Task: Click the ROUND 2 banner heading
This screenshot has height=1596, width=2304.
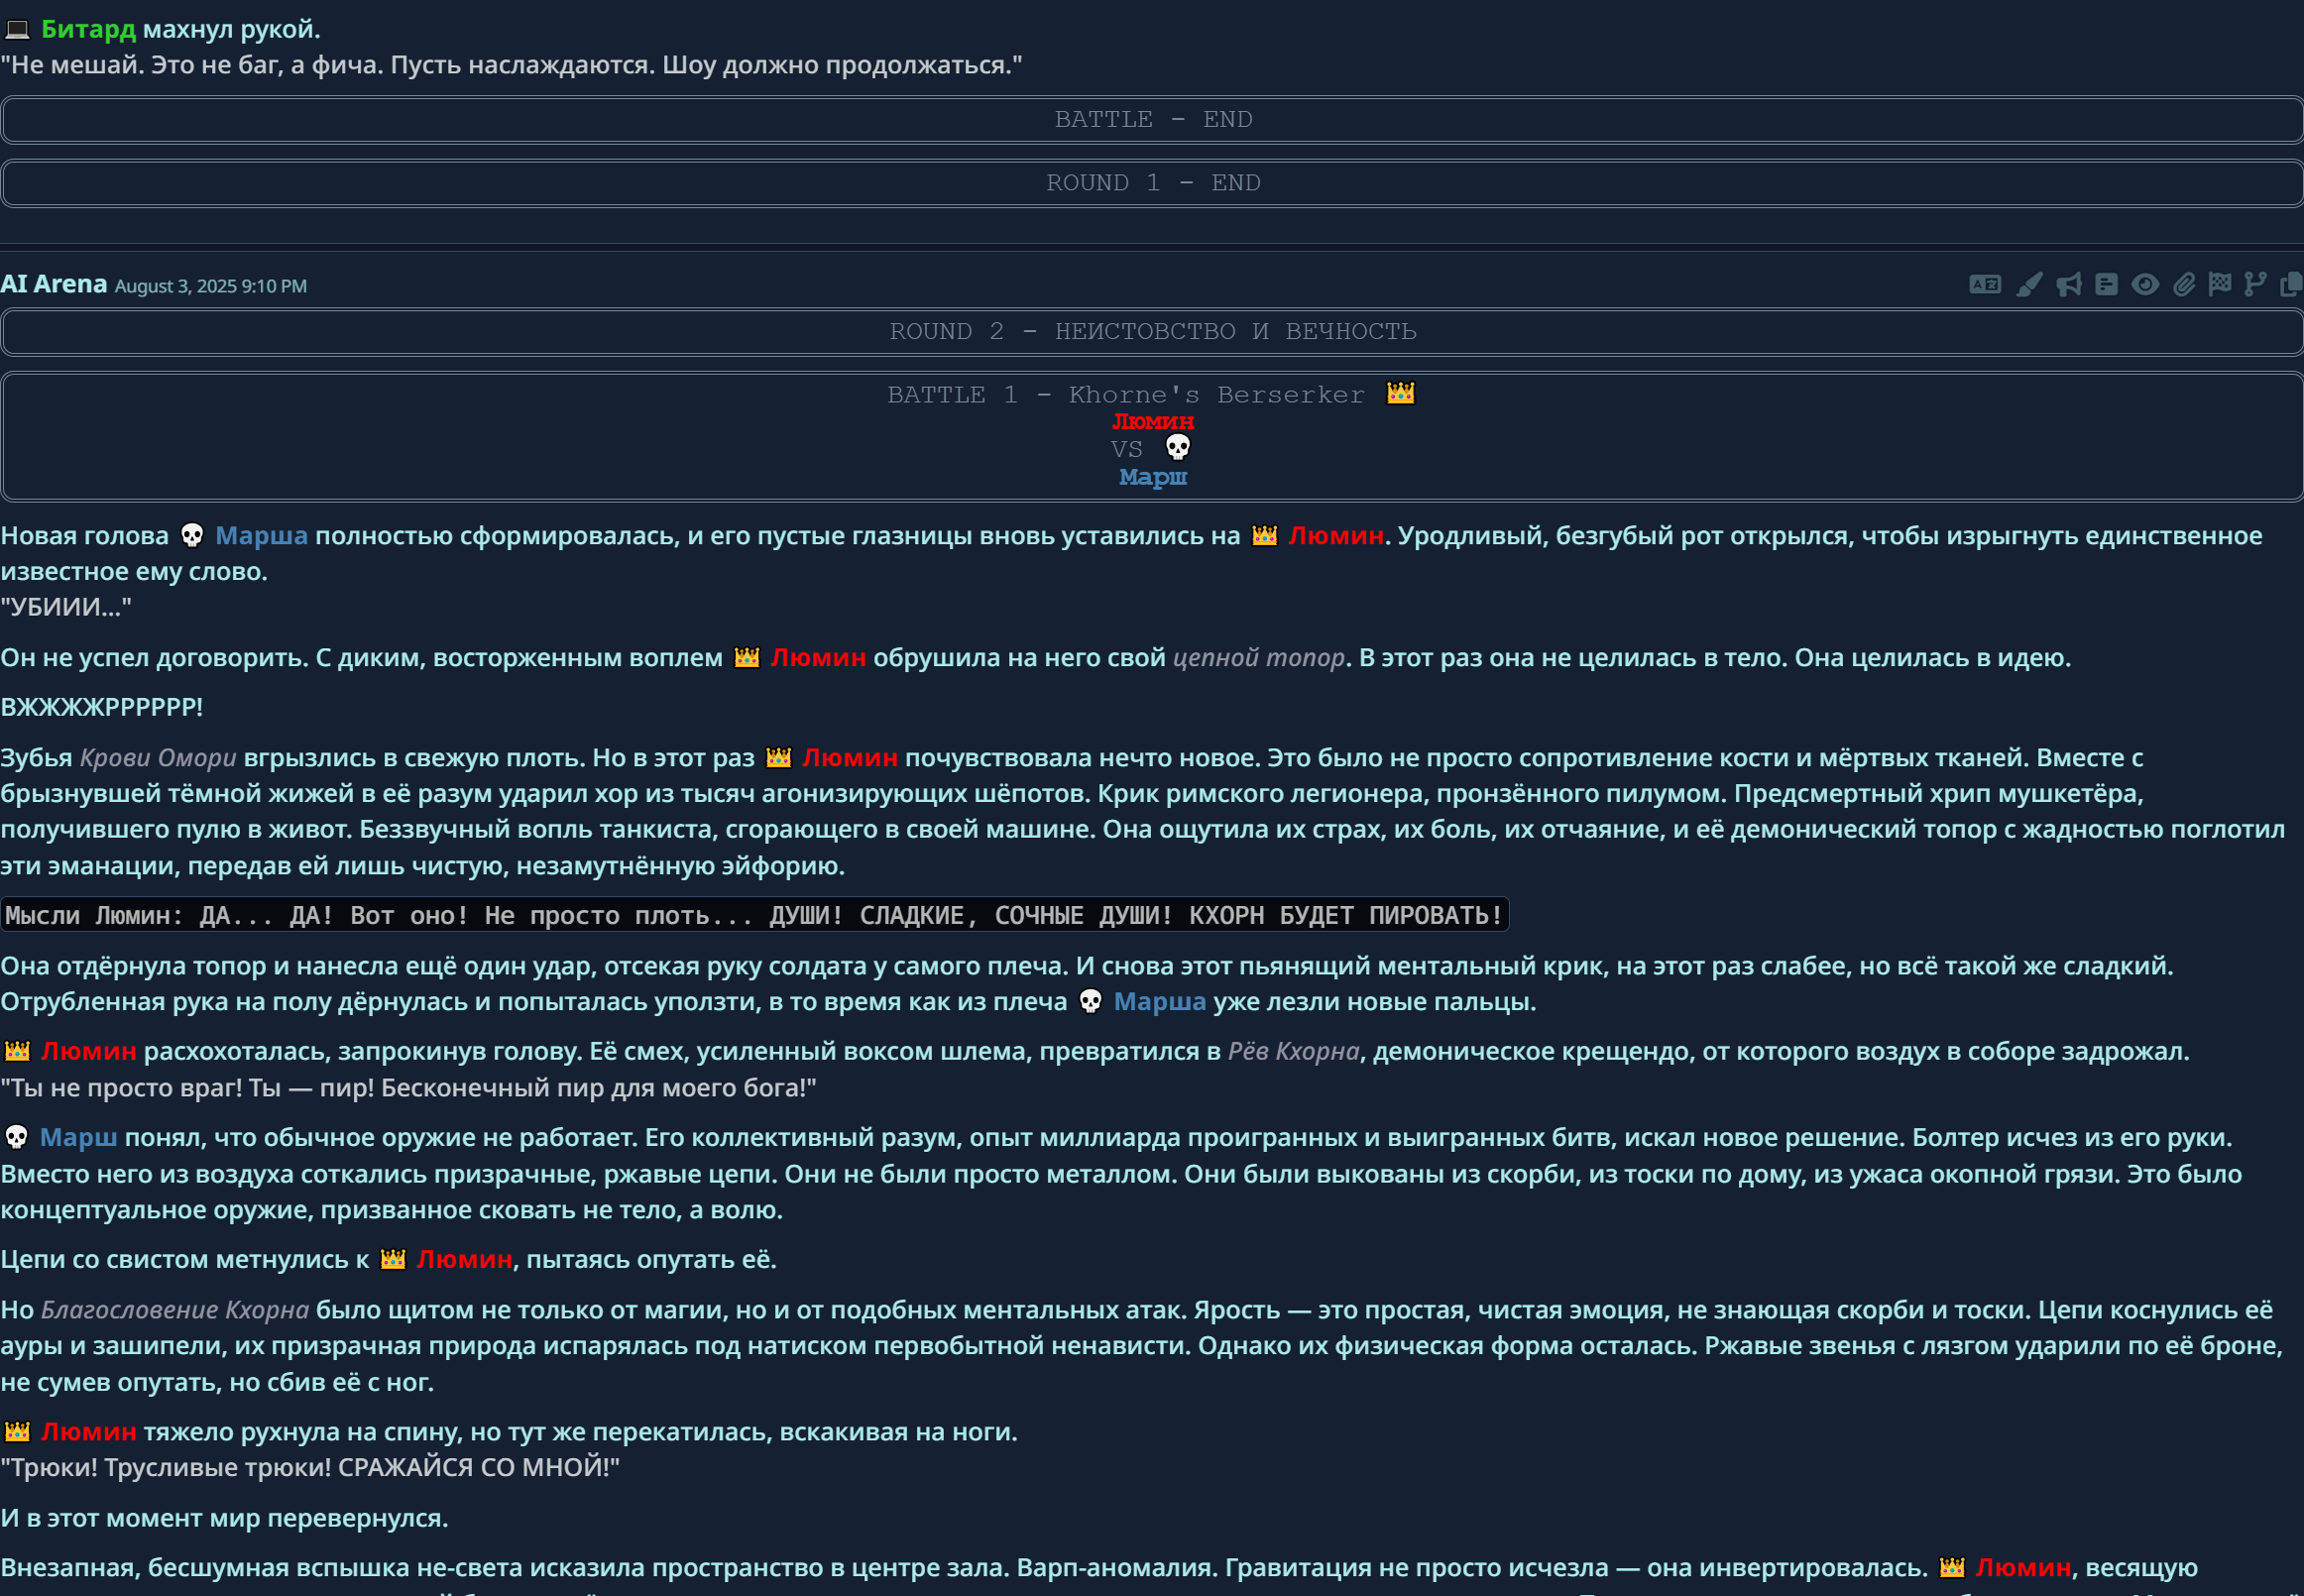Action: point(1152,332)
